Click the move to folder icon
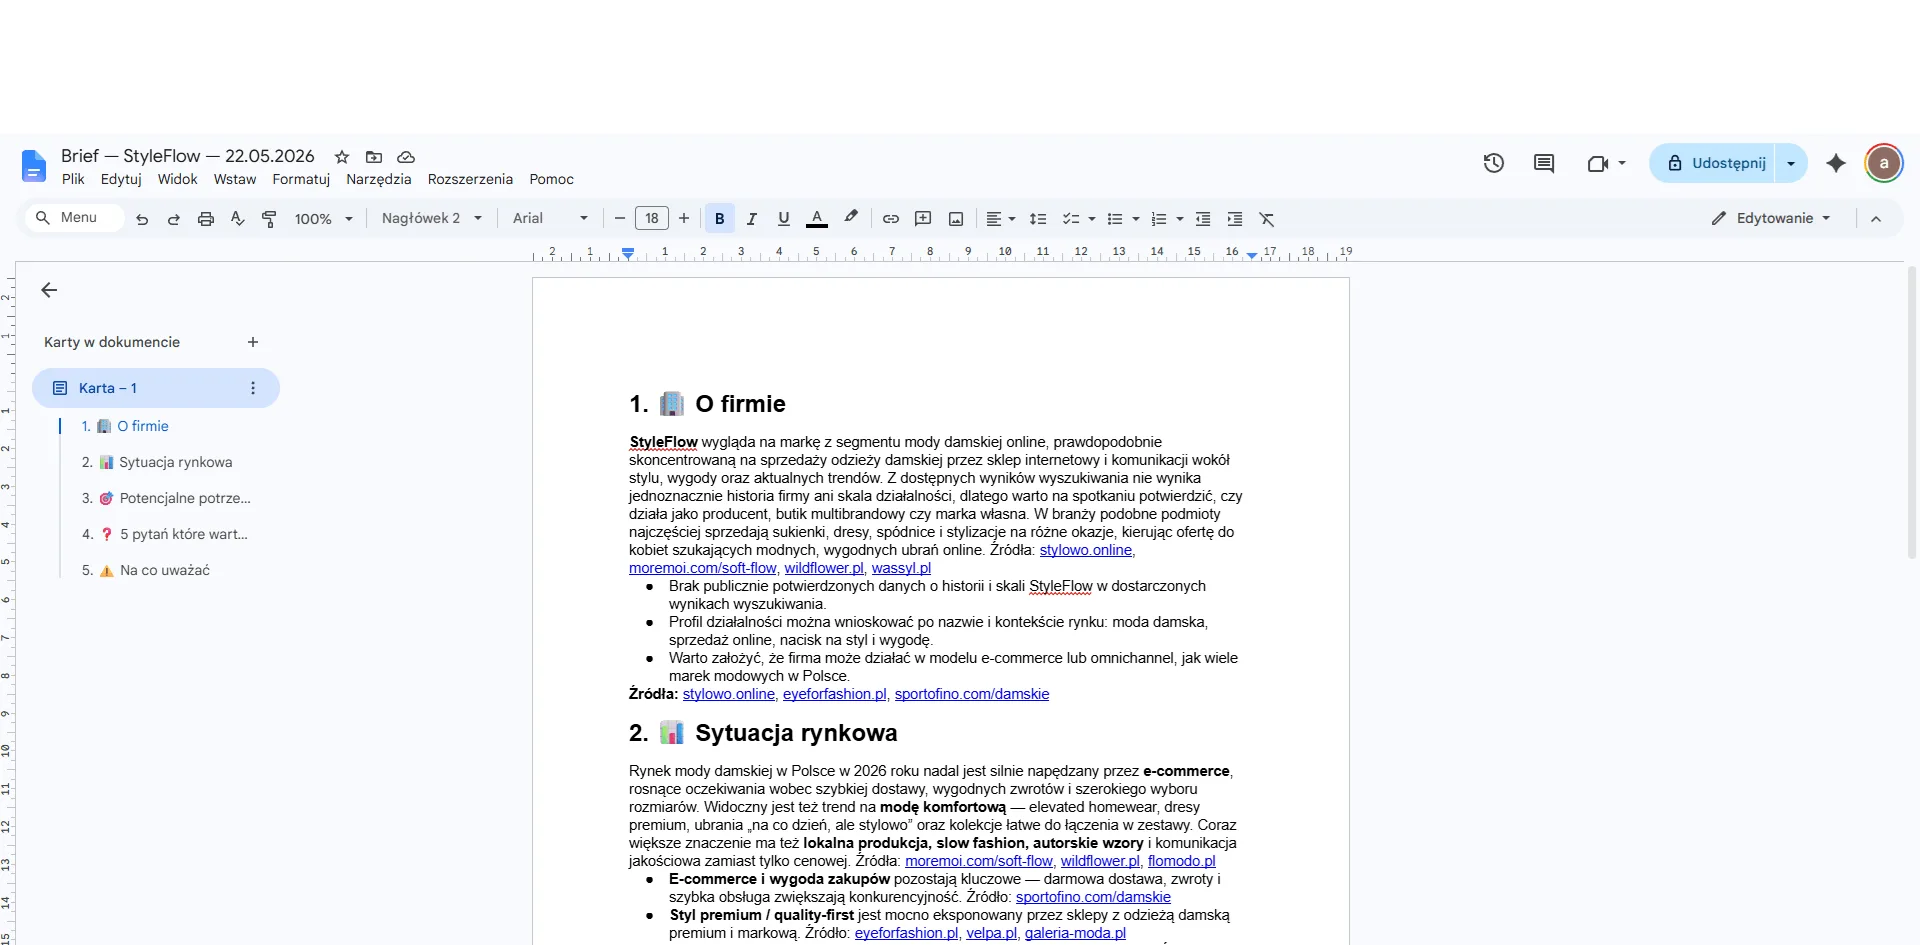Viewport: 1920px width, 945px height. click(x=374, y=157)
